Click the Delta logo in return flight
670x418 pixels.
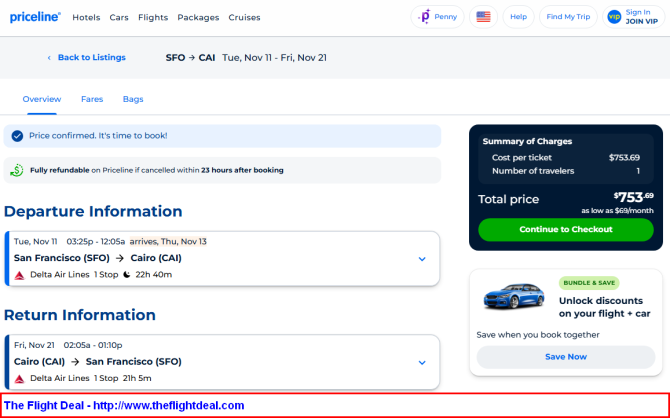(x=19, y=378)
